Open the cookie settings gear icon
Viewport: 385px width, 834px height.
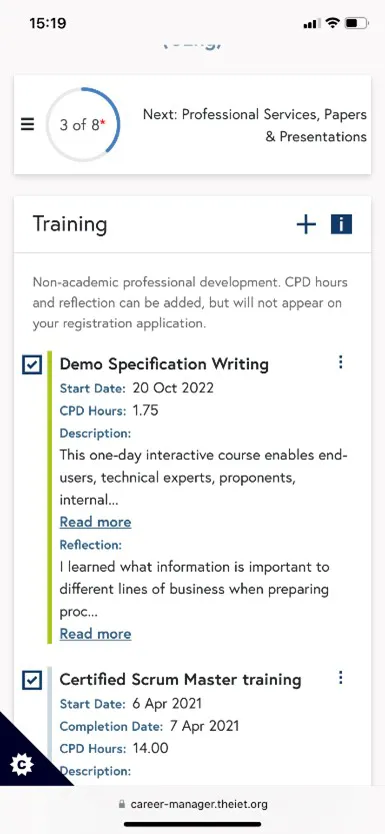[x=22, y=764]
